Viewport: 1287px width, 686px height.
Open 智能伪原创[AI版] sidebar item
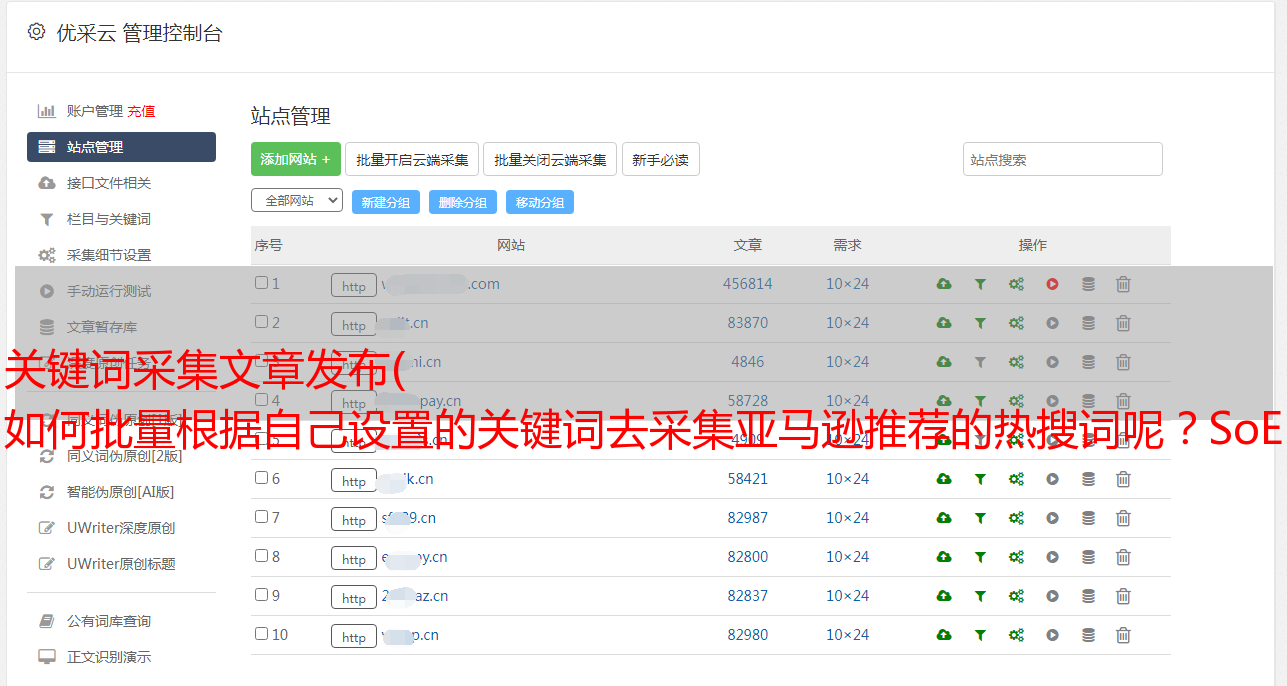click(x=121, y=492)
